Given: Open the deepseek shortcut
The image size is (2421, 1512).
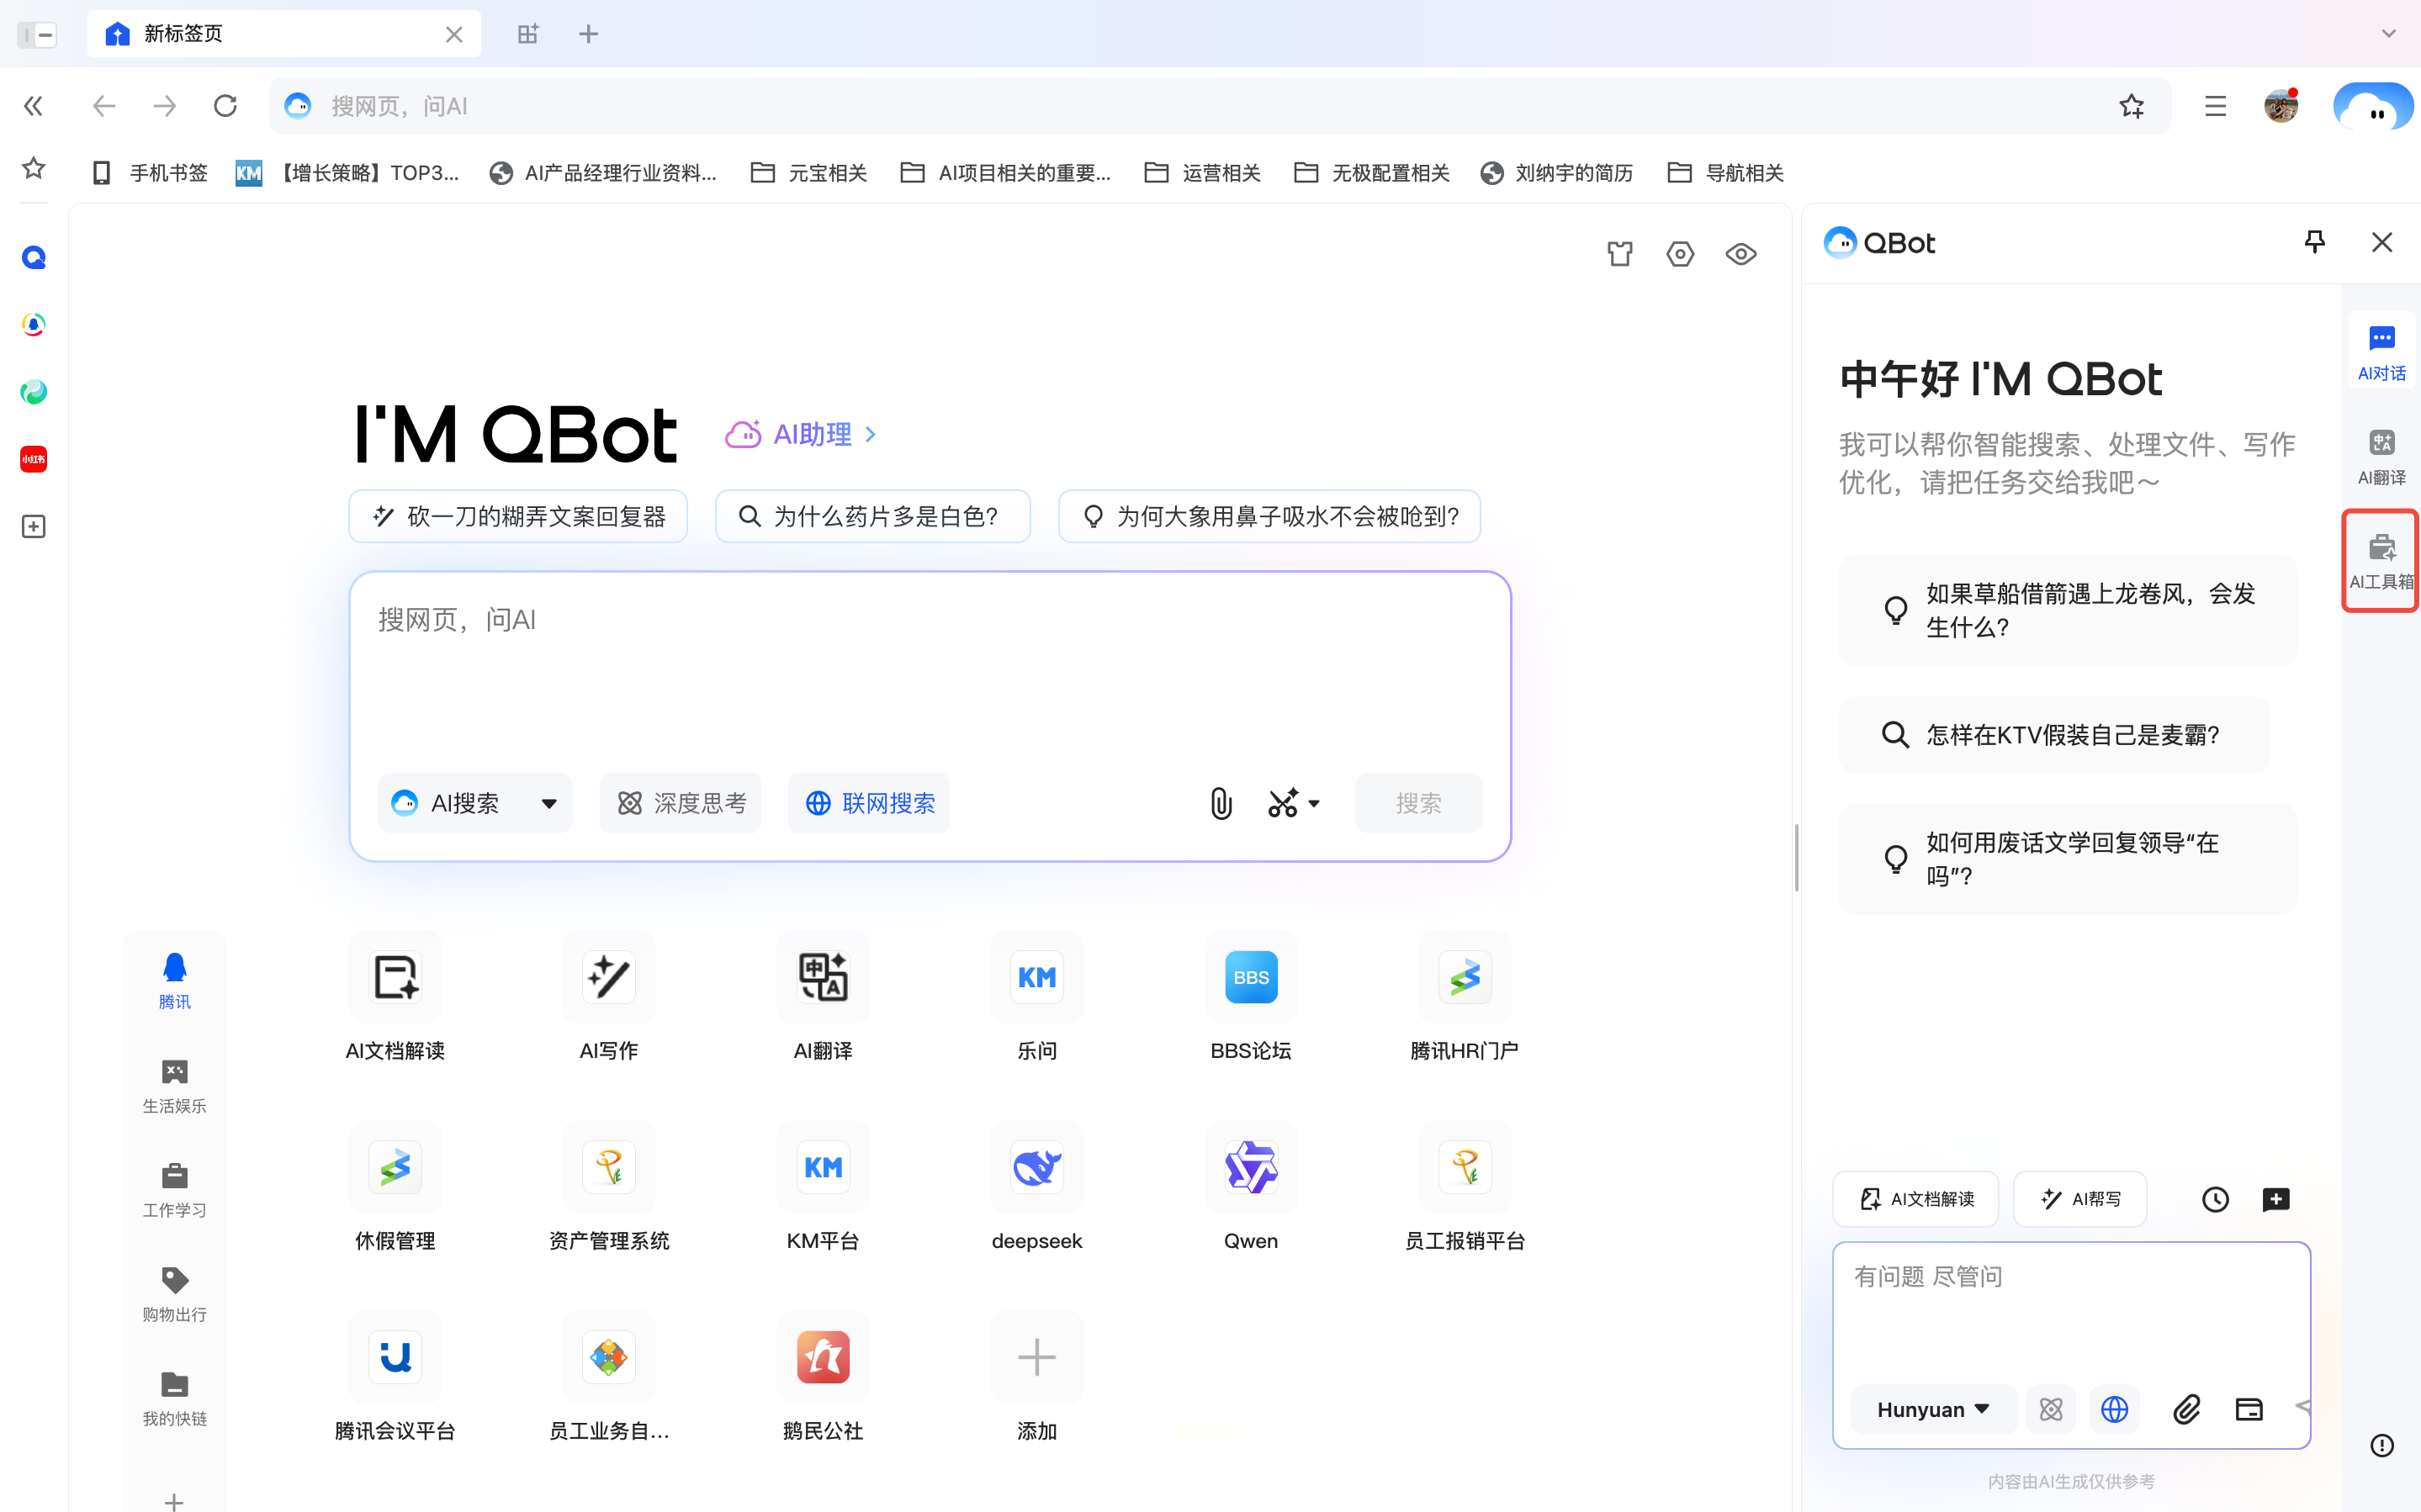Looking at the screenshot, I should [x=1036, y=1167].
